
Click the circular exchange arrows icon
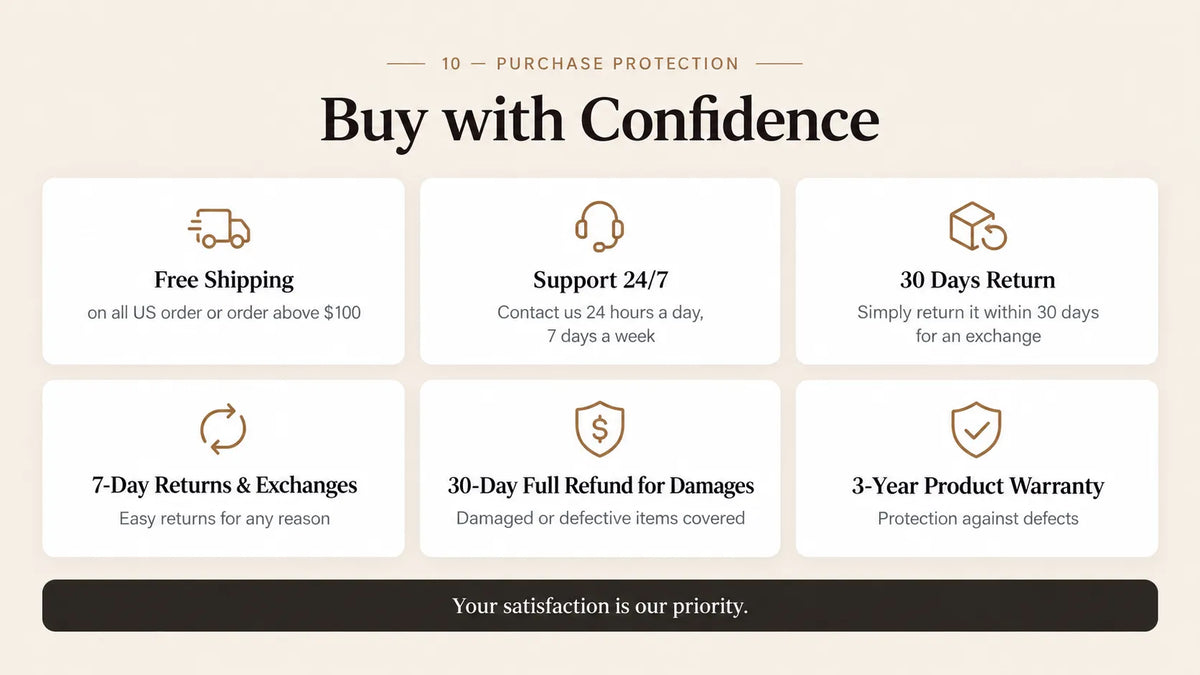[223, 429]
